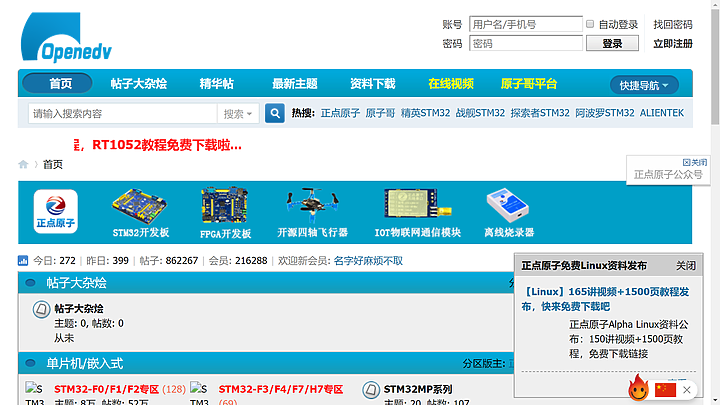This screenshot has width=720, height=405.
Task: Collapse the 单片机/嵌入式 section toggle icon
Action: point(30,363)
